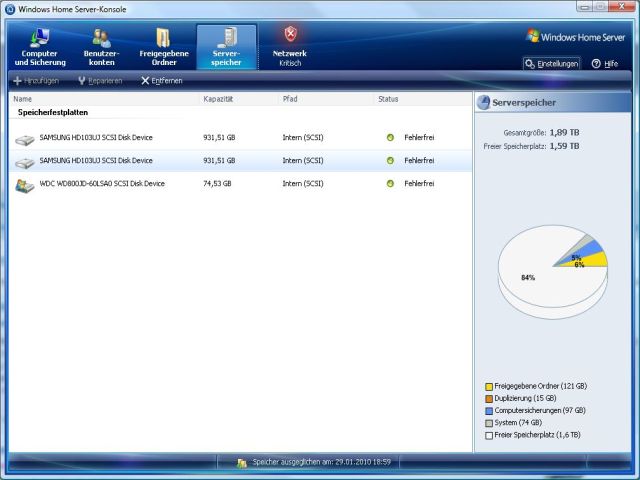Open Hilfe link
The height and width of the screenshot is (480, 640).
(x=611, y=64)
